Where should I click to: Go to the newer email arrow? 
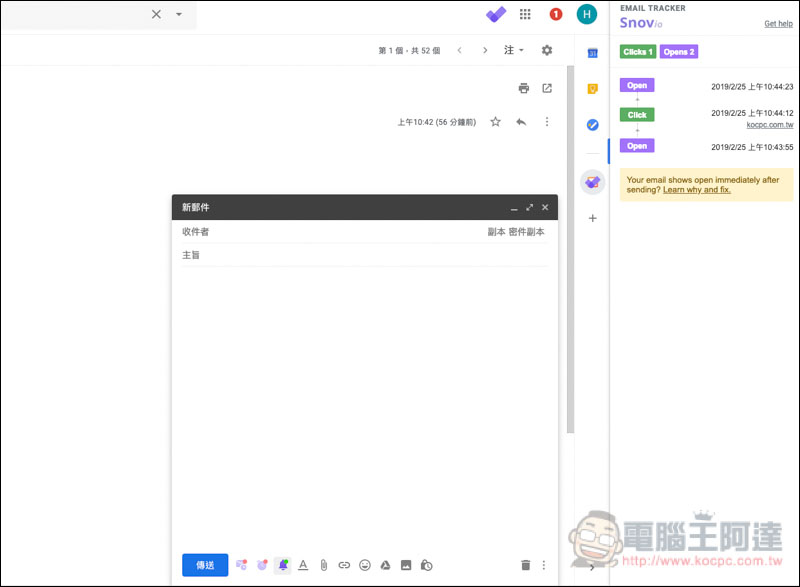459,50
